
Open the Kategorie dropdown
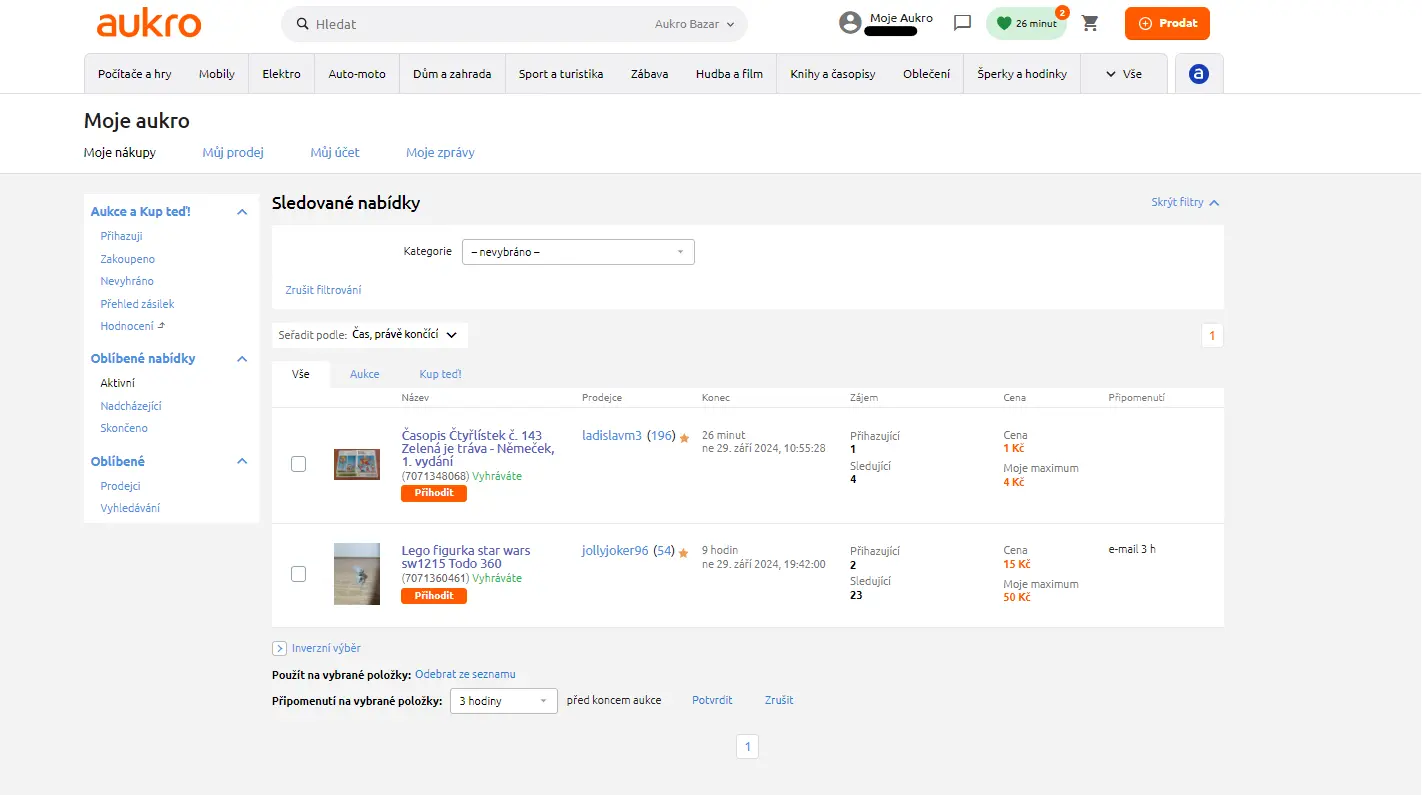tap(578, 252)
